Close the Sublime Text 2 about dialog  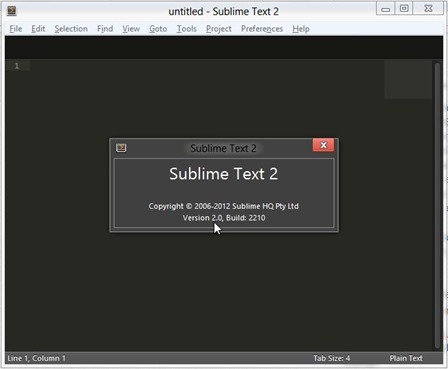[x=323, y=145]
